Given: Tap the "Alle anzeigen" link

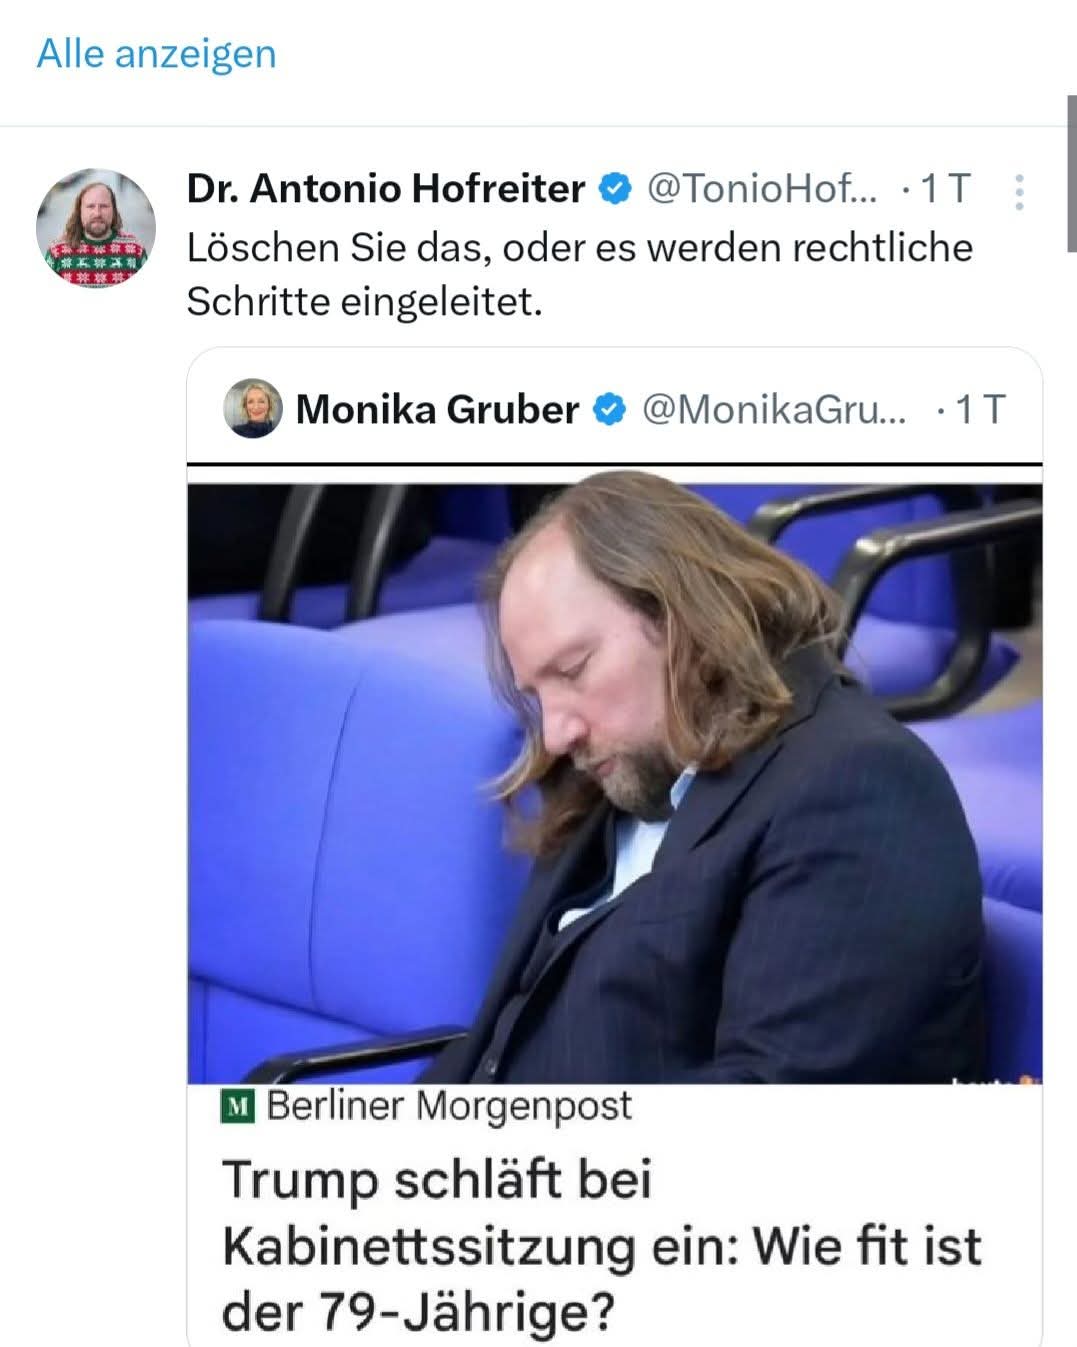Looking at the screenshot, I should 156,53.
